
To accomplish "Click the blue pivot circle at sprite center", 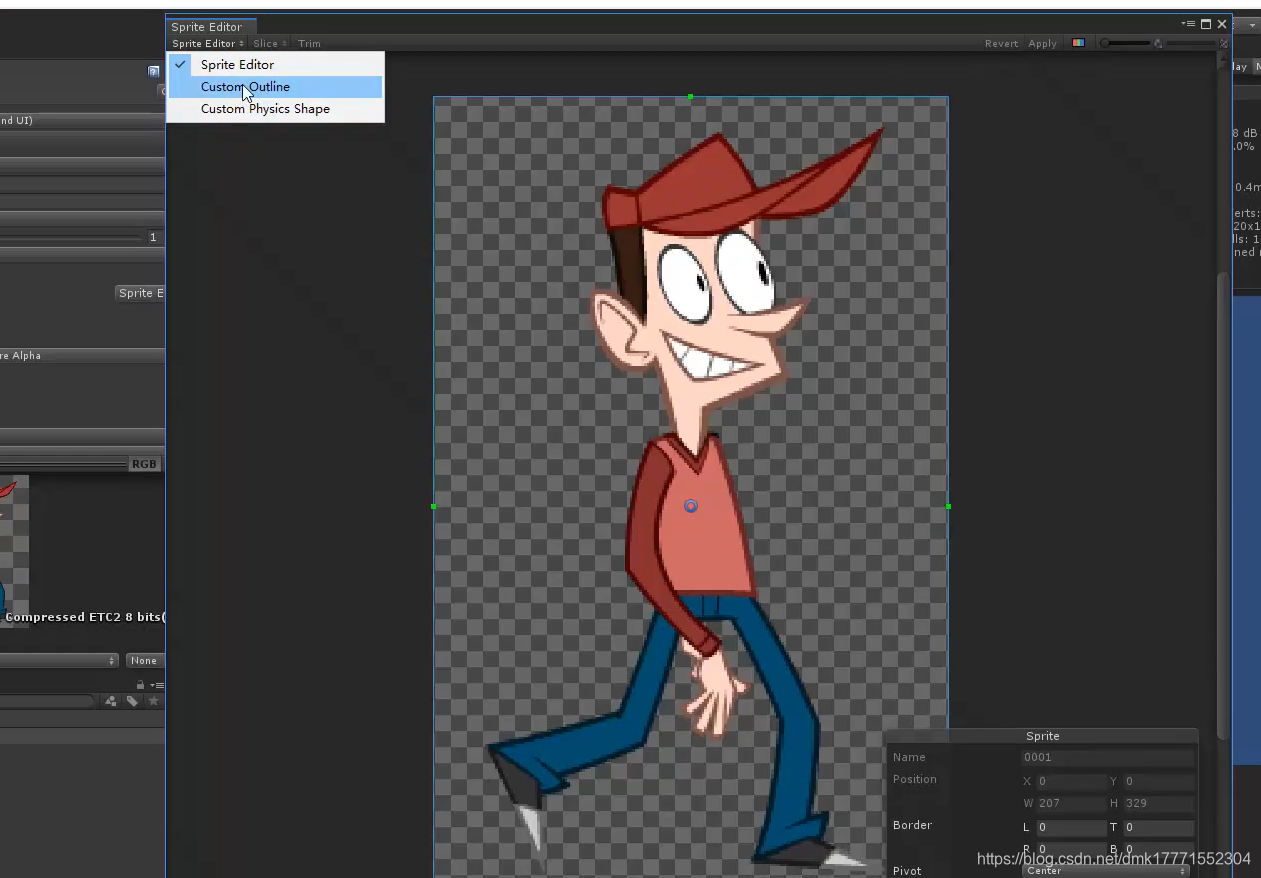I will tap(690, 507).
